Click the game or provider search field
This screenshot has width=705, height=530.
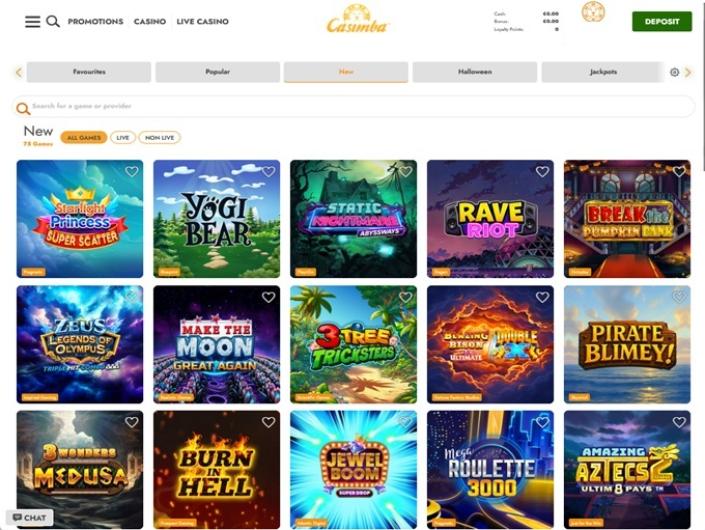pos(353,107)
